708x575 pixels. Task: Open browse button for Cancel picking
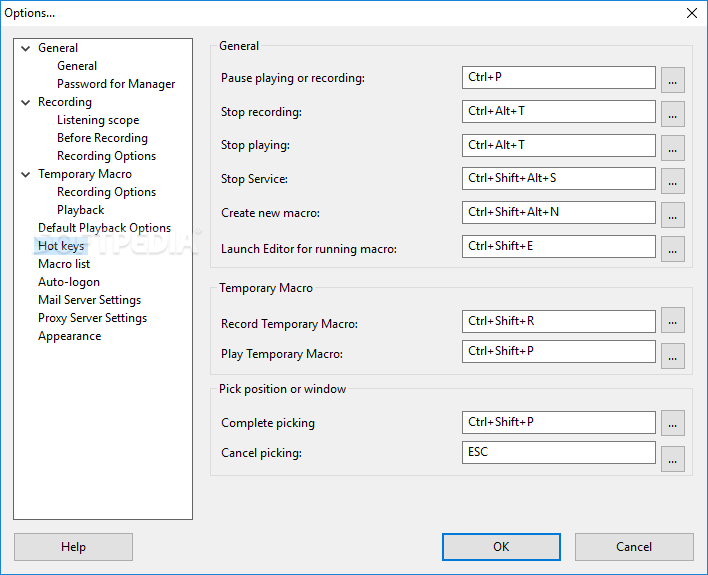(x=673, y=459)
